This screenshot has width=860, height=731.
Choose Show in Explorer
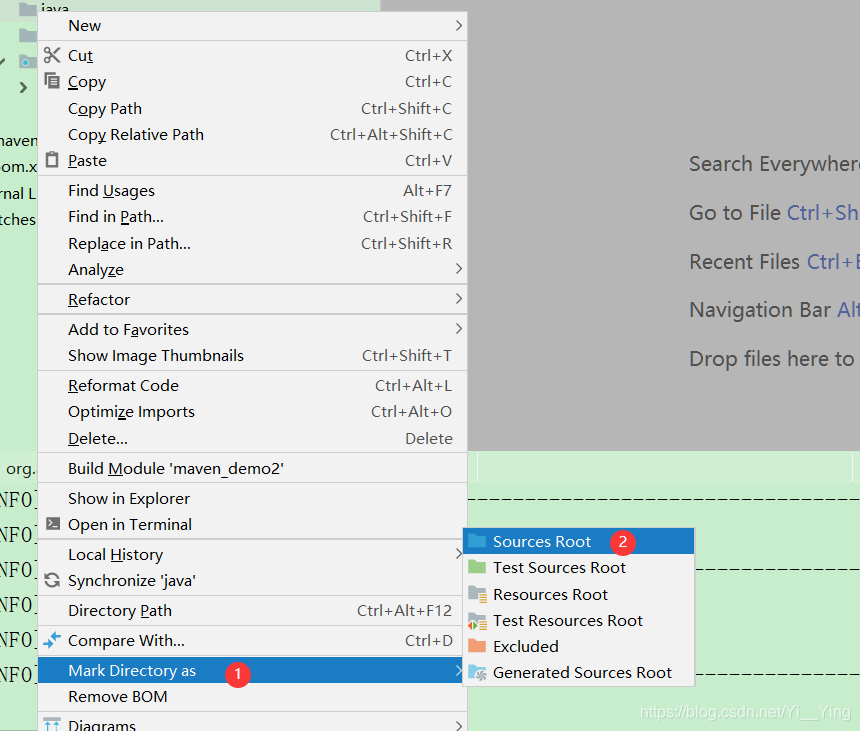[x=252, y=498]
